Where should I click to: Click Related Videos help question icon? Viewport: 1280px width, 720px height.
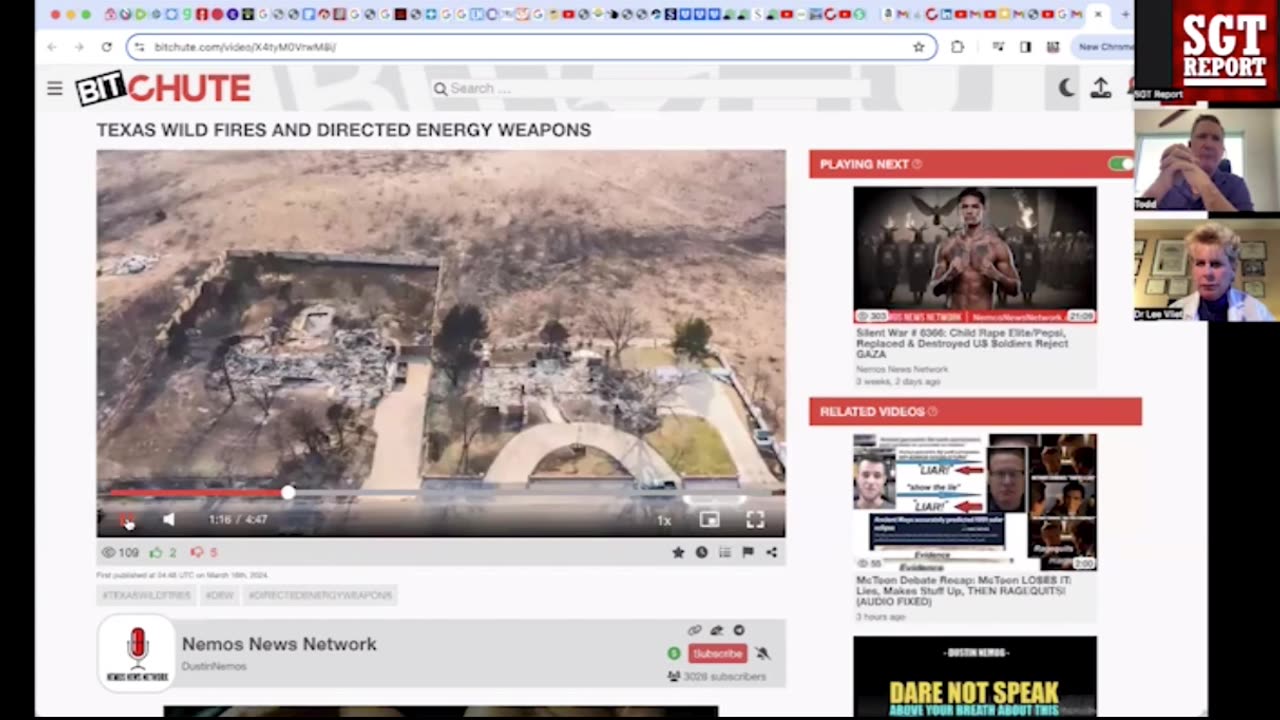click(x=933, y=412)
